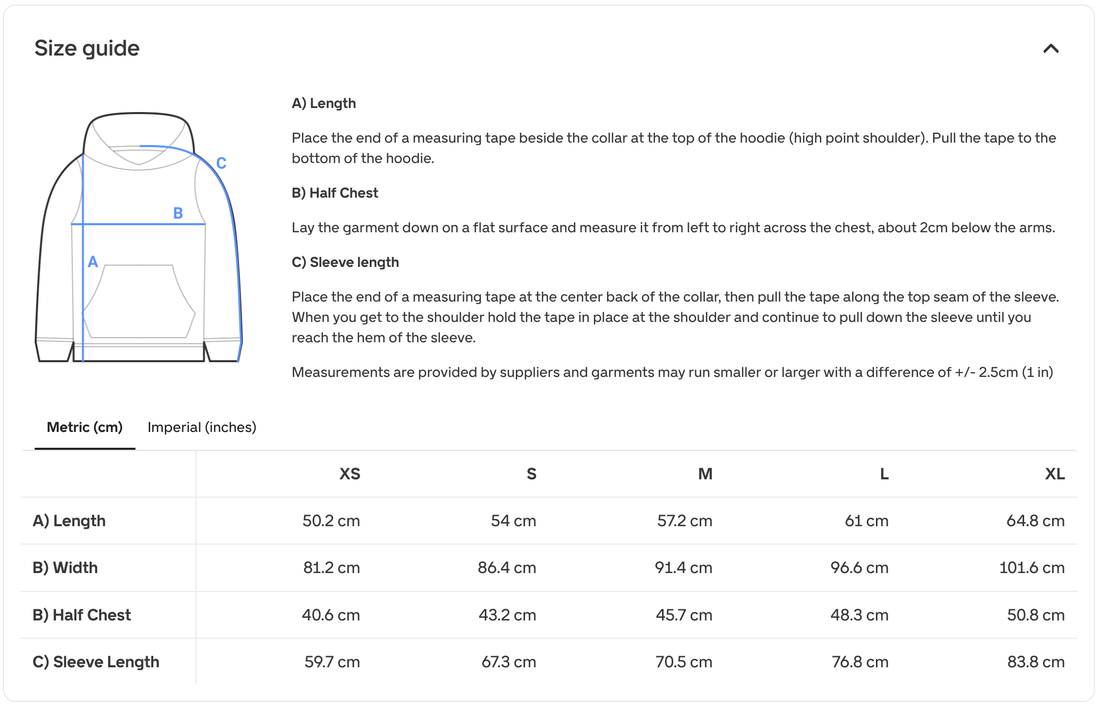The width and height of the screenshot is (1100, 705).
Task: Click the B) Half Chest table row label
Action: [82, 615]
